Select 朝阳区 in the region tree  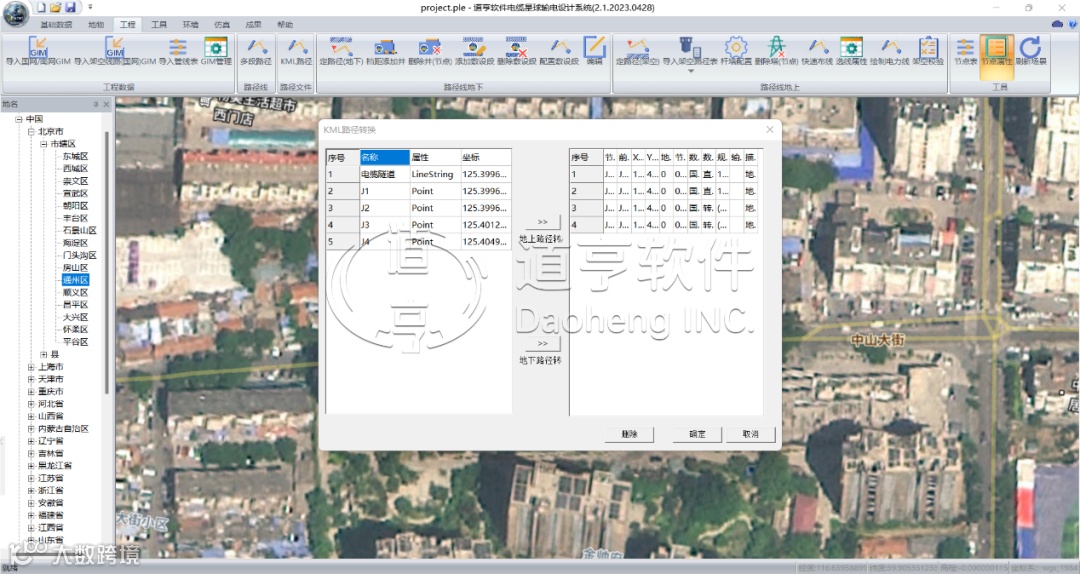click(x=75, y=206)
